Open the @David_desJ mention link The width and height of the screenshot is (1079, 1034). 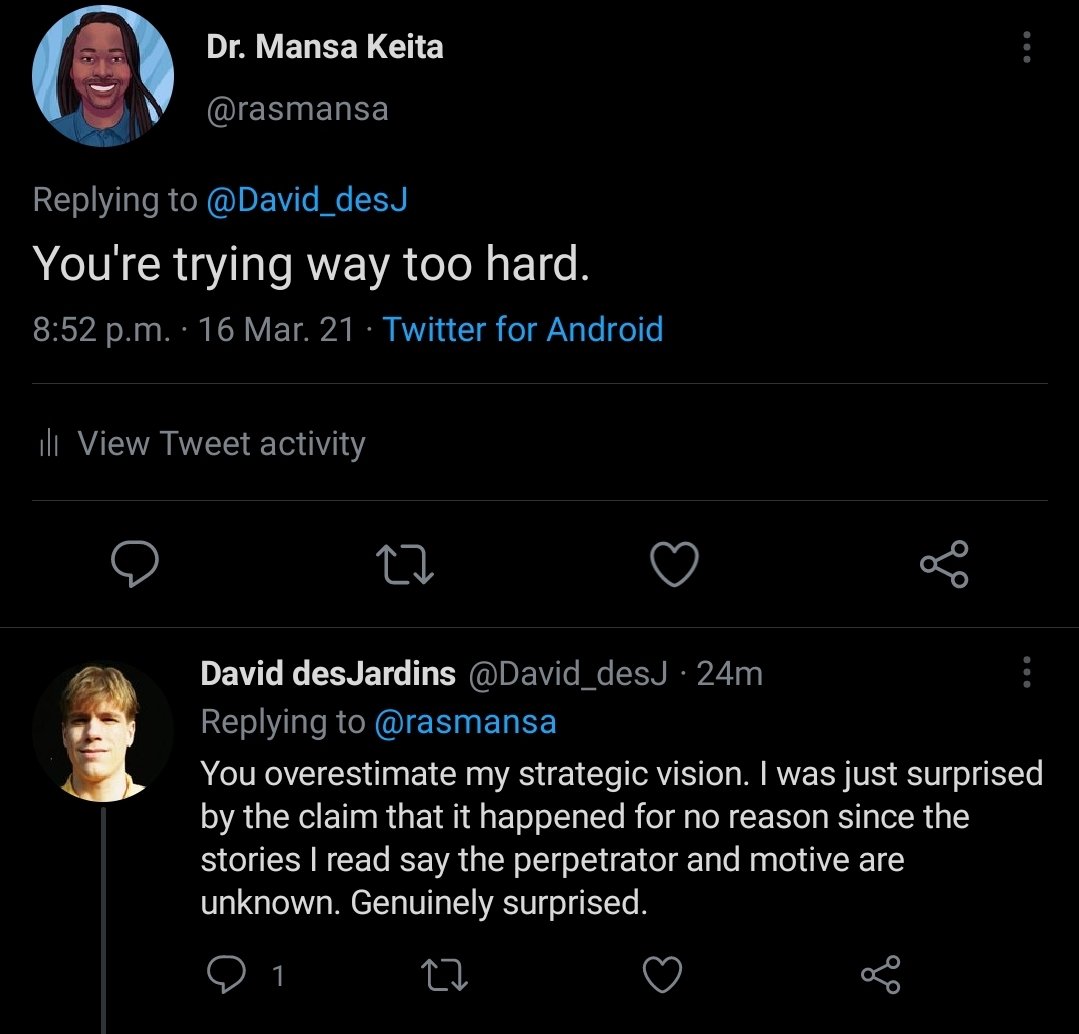pos(307,200)
